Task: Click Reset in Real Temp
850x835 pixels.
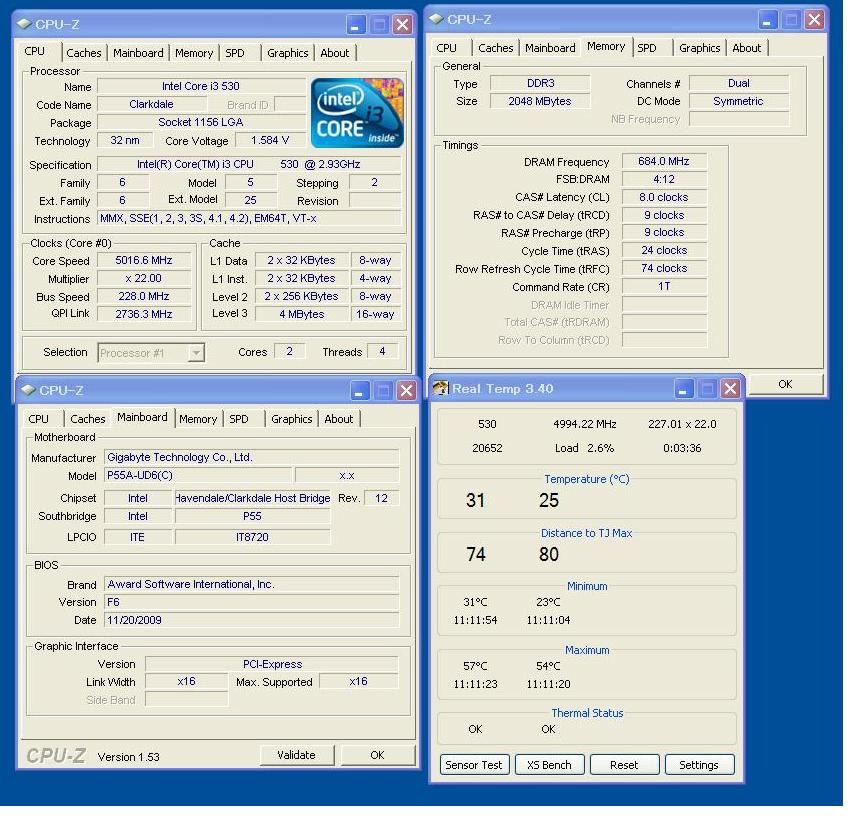Action: click(623, 765)
